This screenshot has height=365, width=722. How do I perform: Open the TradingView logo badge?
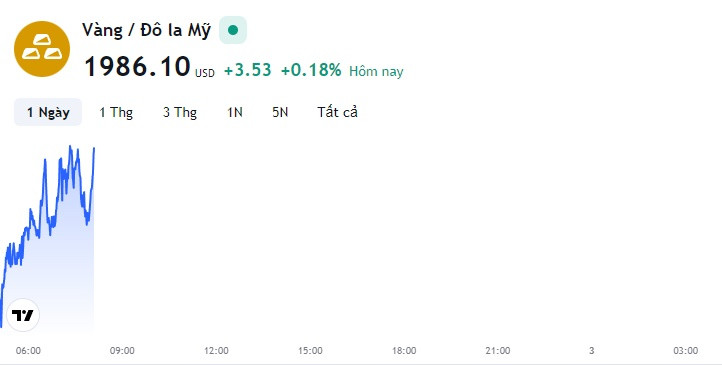[x=23, y=315]
